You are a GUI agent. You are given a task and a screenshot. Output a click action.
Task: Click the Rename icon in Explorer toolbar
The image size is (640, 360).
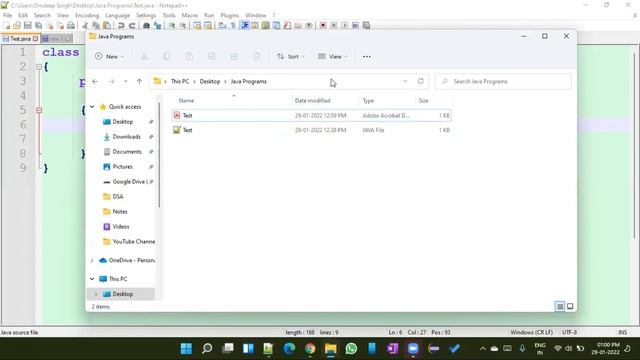coord(211,56)
